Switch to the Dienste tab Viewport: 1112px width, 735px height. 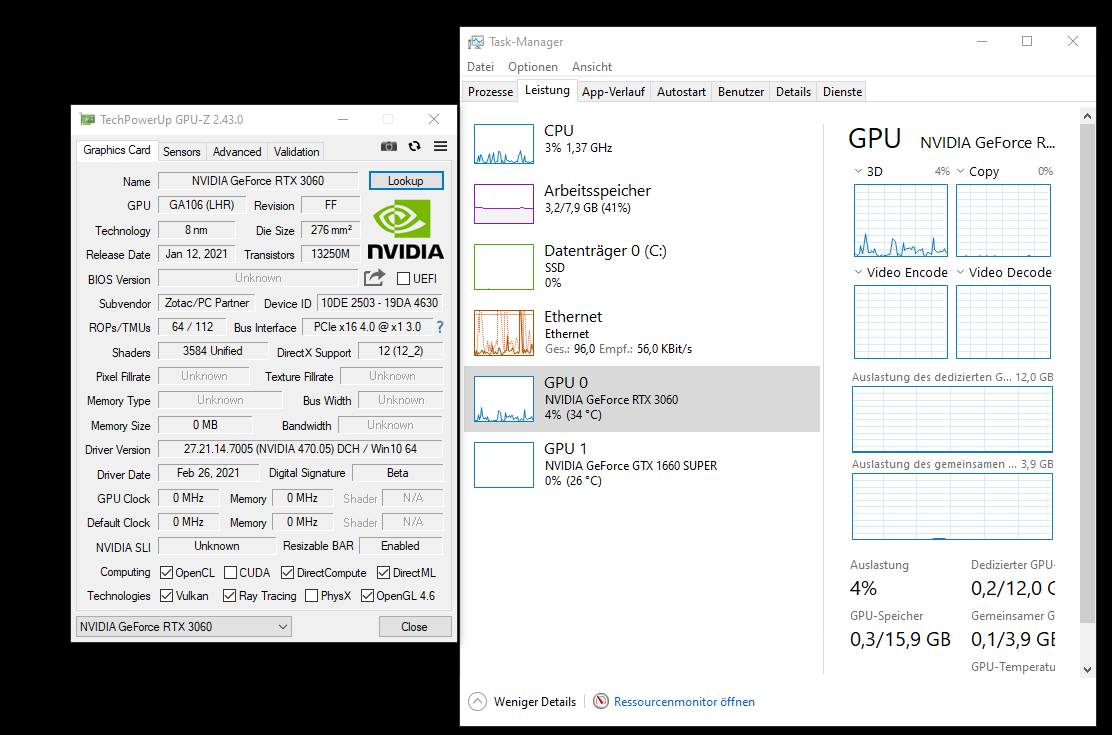(843, 92)
